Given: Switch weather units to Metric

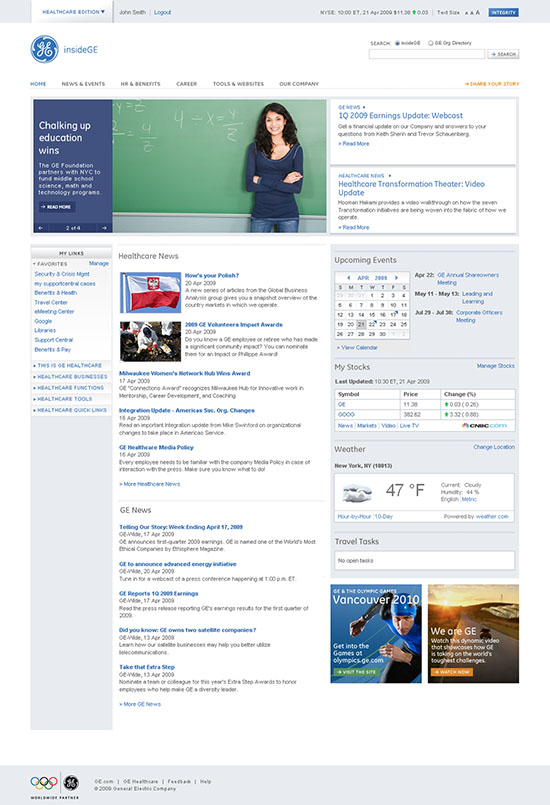Looking at the screenshot, I should pyautogui.click(x=469, y=499).
